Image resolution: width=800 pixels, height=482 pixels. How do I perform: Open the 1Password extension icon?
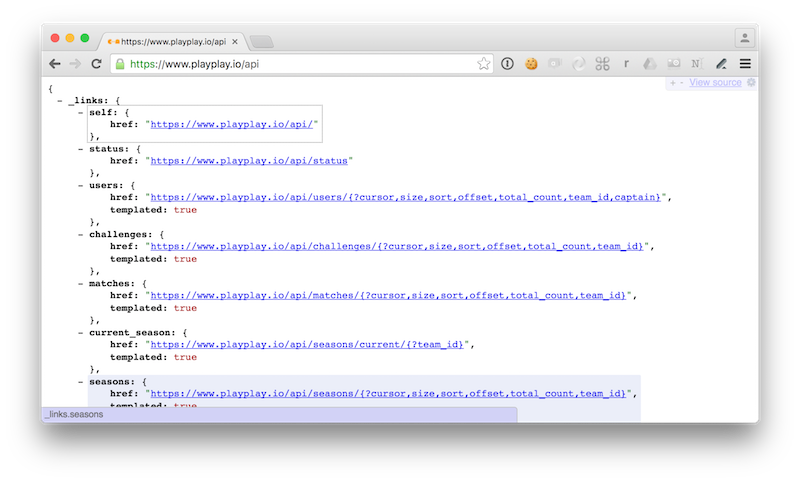click(507, 64)
